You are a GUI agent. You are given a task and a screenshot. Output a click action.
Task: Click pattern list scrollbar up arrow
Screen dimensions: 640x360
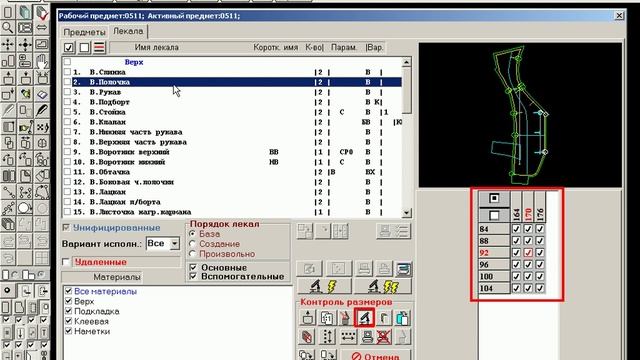click(406, 62)
